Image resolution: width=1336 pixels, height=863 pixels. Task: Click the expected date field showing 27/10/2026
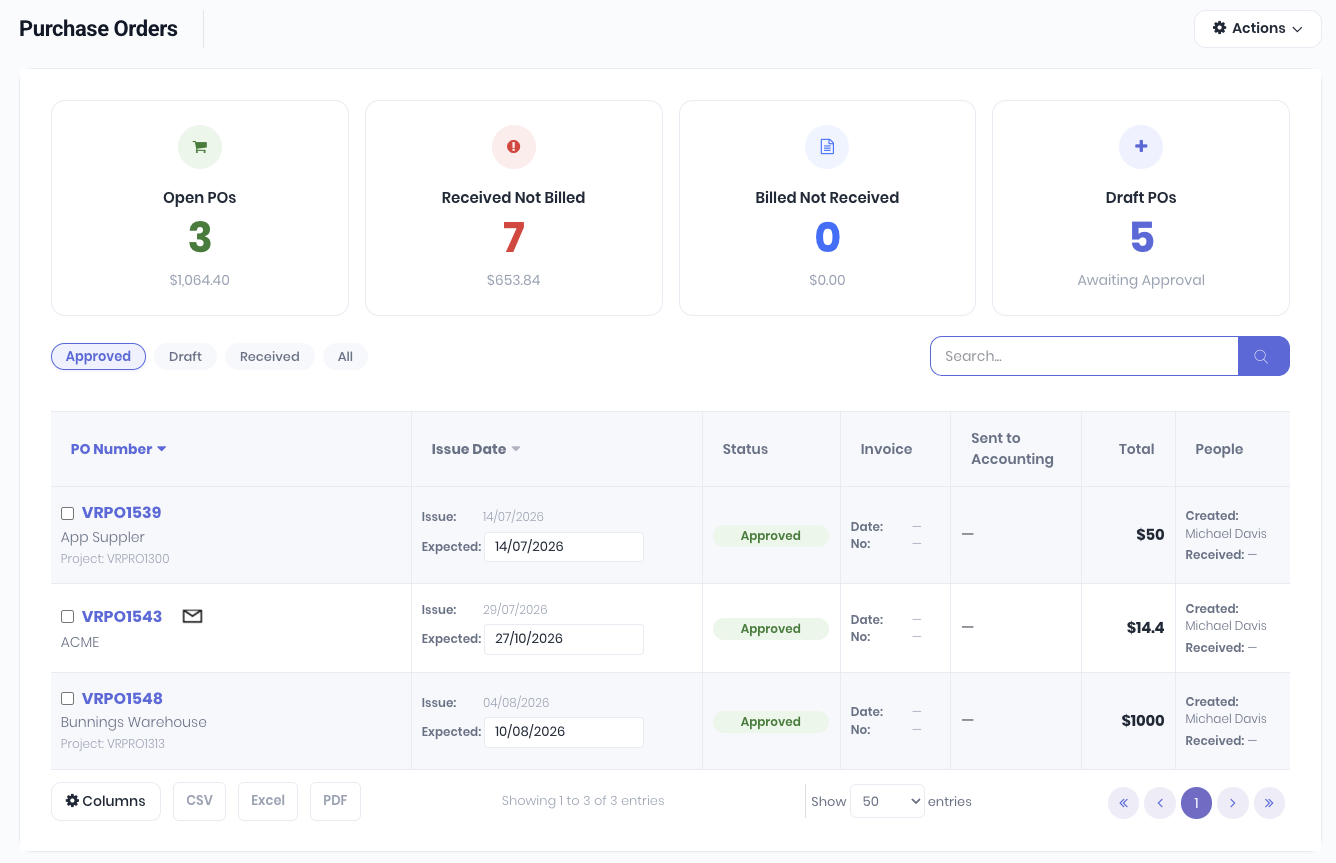click(x=564, y=639)
